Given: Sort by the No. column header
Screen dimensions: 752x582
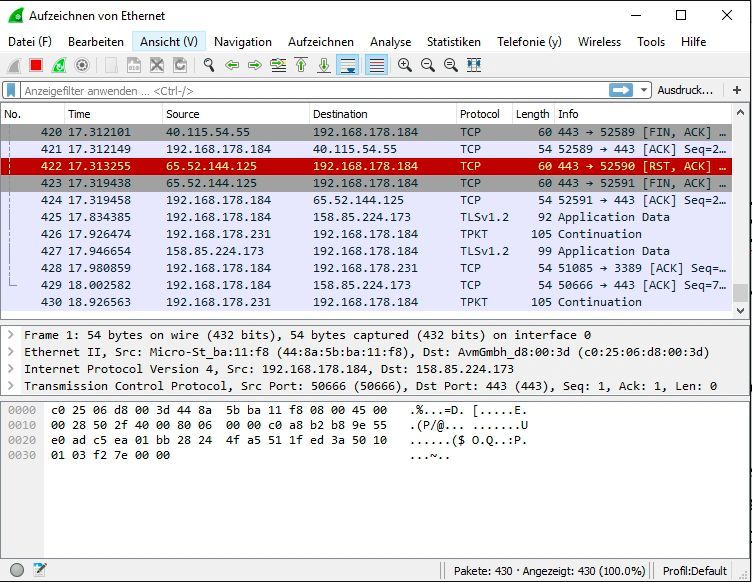Looking at the screenshot, I should (32, 114).
